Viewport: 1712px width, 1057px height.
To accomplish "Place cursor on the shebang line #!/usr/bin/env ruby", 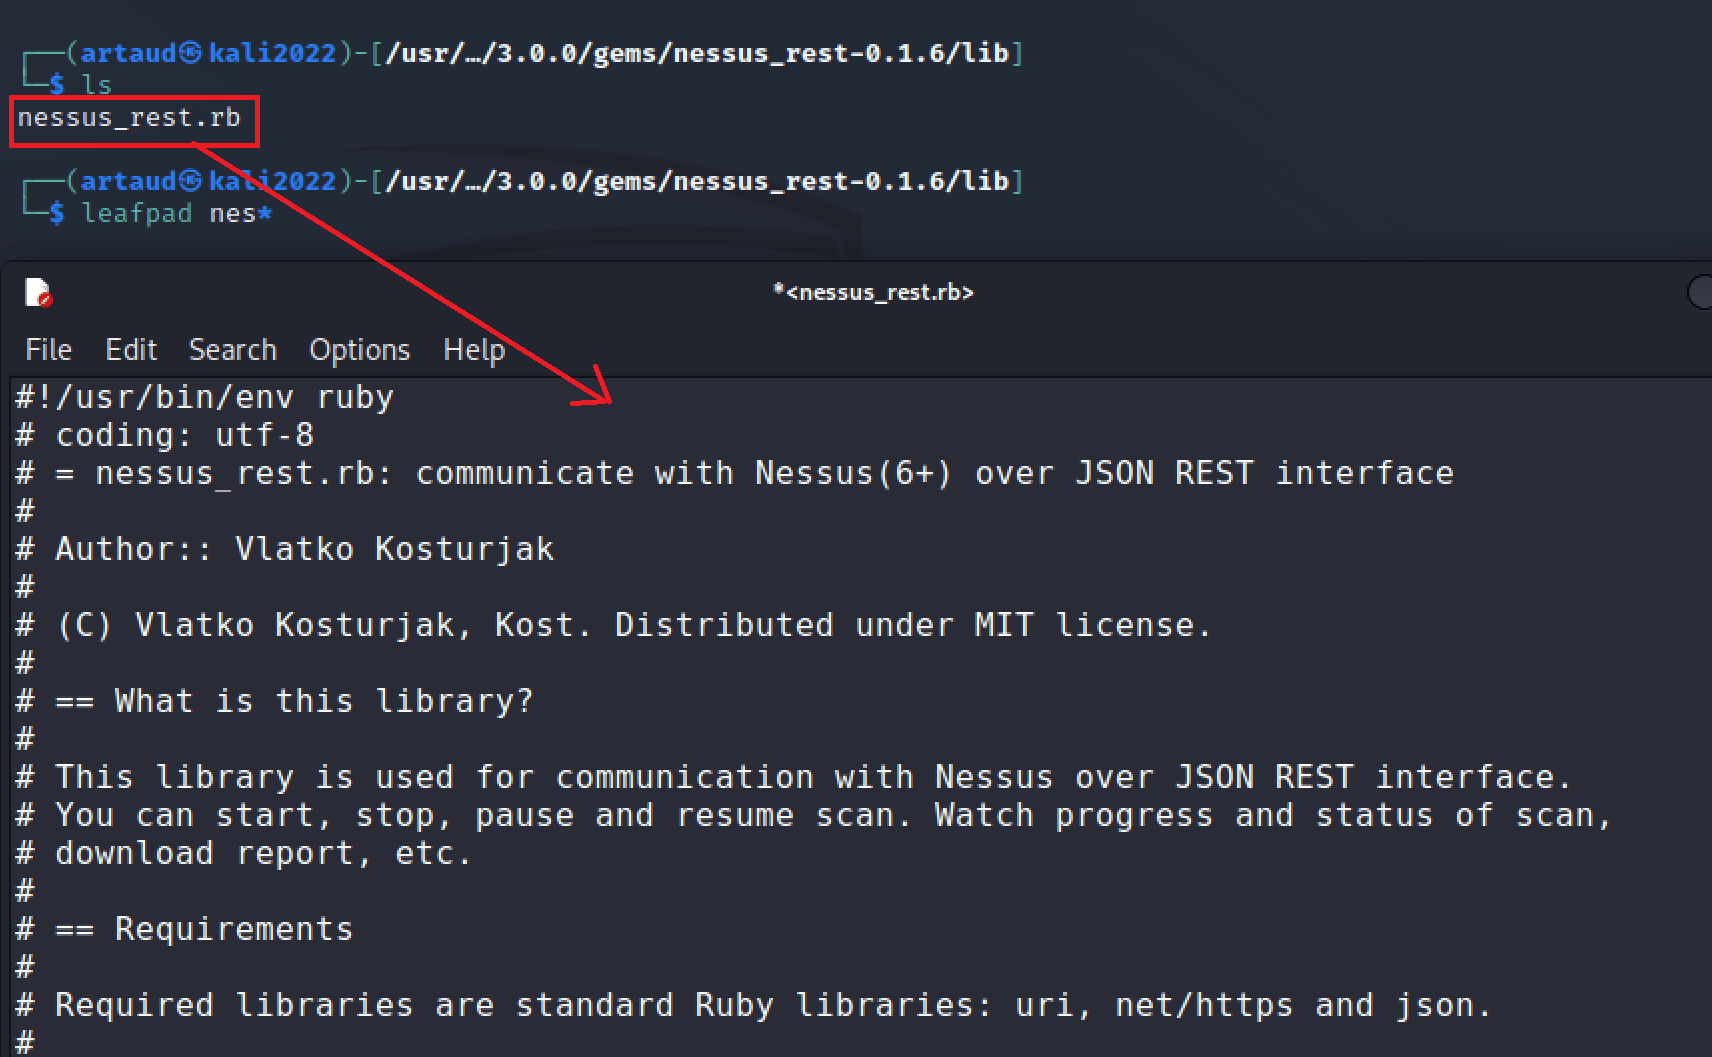I will coord(200,396).
